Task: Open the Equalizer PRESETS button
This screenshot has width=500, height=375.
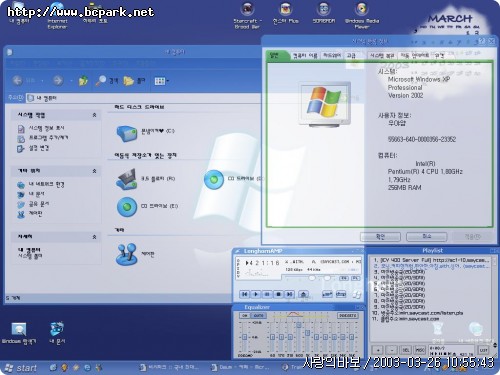Action: [347, 315]
